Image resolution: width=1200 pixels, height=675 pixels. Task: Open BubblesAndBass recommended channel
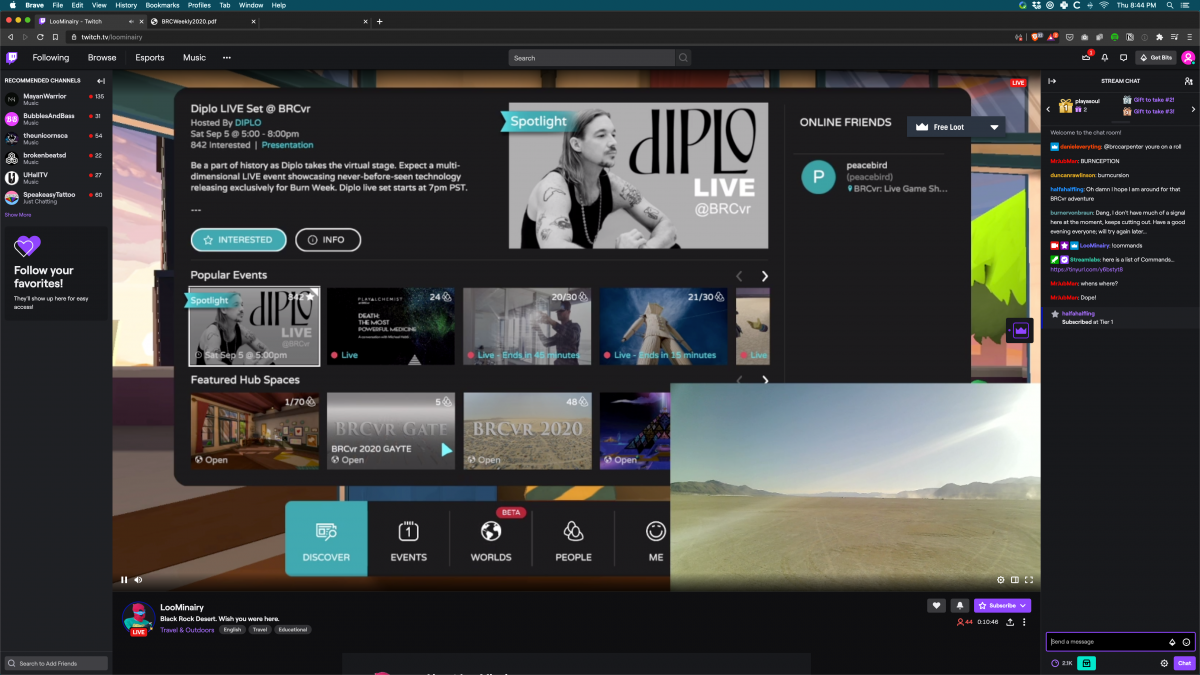55,118
